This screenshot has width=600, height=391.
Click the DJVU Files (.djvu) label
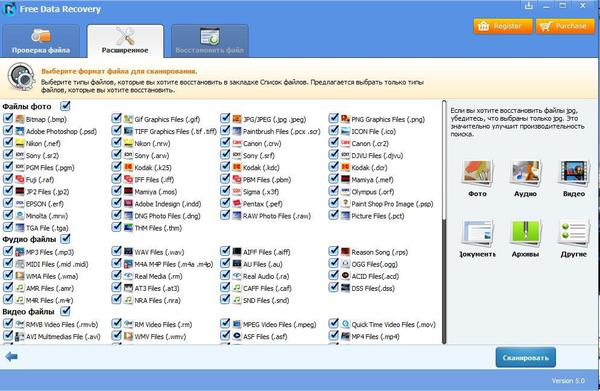tap(377, 156)
